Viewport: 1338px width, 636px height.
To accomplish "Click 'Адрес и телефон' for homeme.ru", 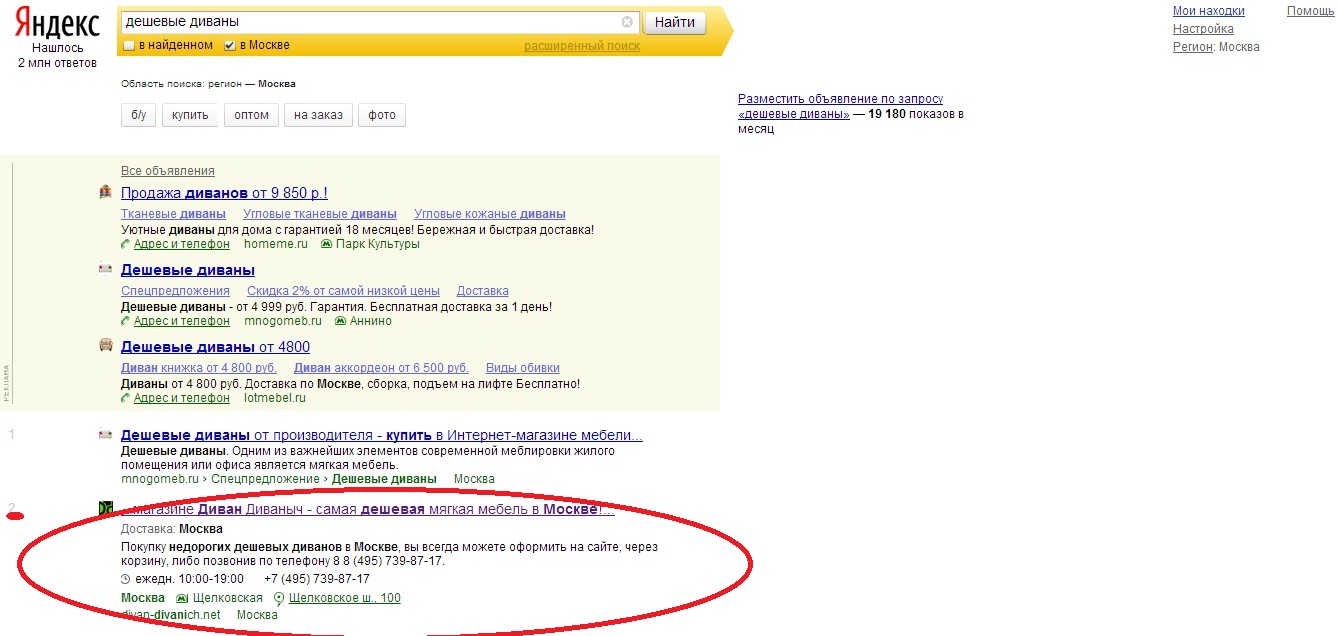I will (x=182, y=244).
